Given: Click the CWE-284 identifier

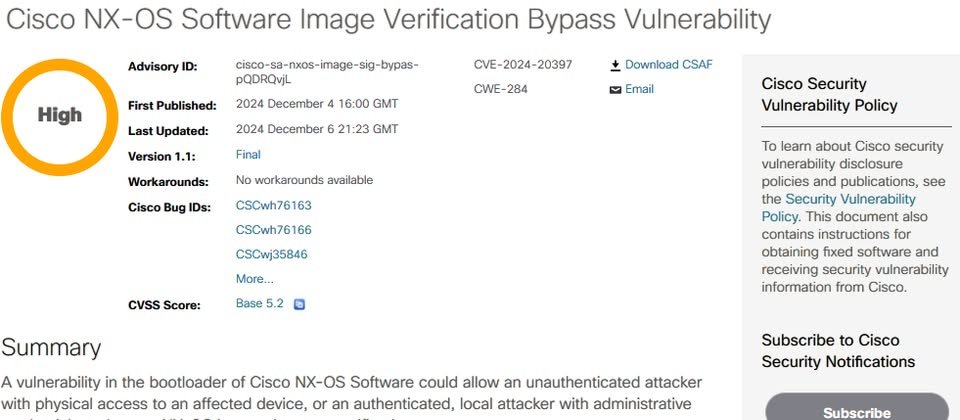Looking at the screenshot, I should pyautogui.click(x=500, y=89).
